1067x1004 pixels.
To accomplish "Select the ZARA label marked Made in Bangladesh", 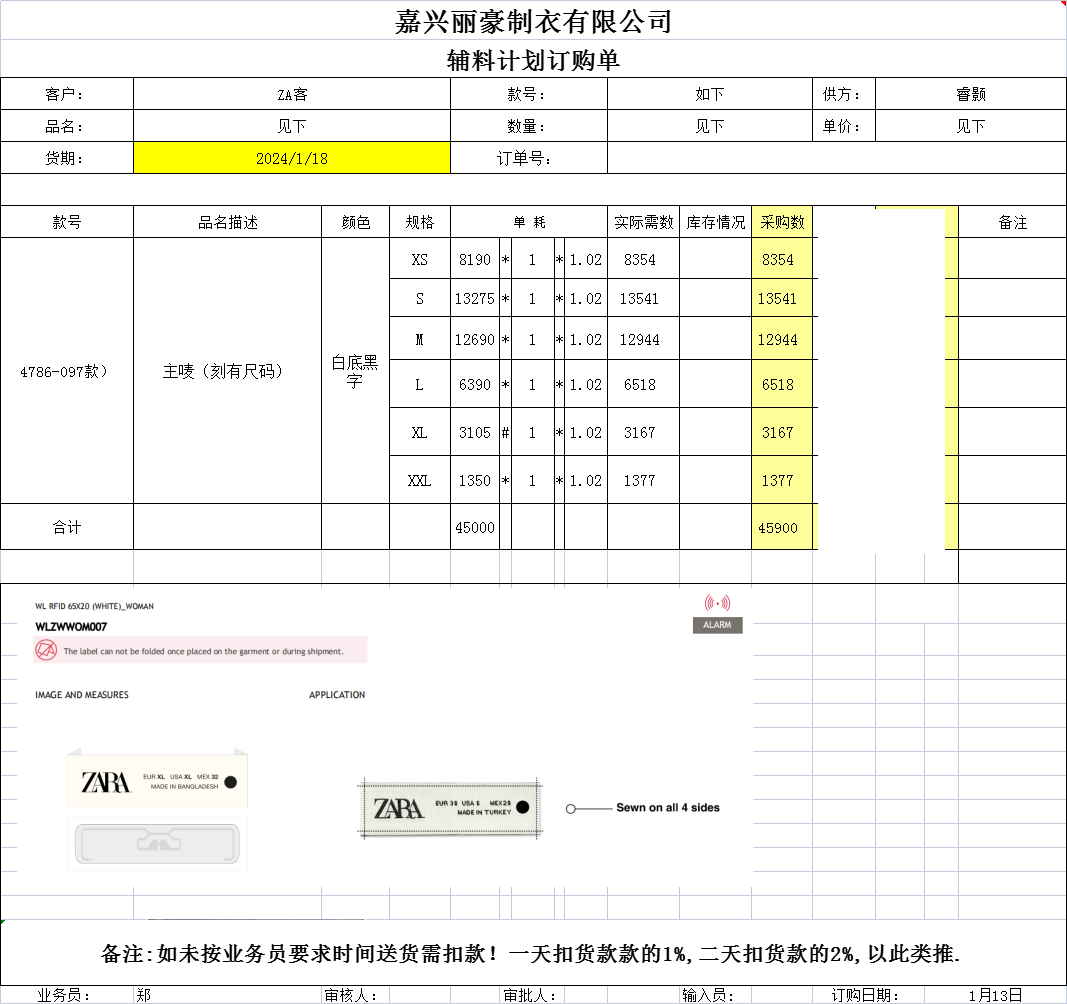I will (x=156, y=781).
